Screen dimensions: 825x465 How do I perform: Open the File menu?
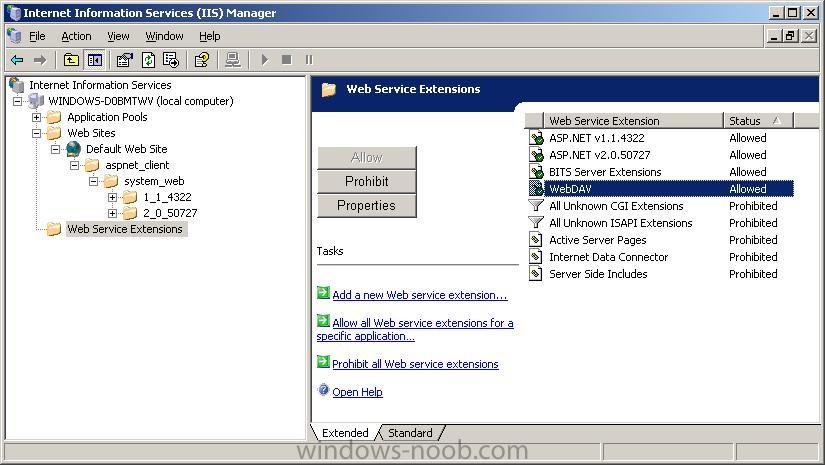coord(37,36)
